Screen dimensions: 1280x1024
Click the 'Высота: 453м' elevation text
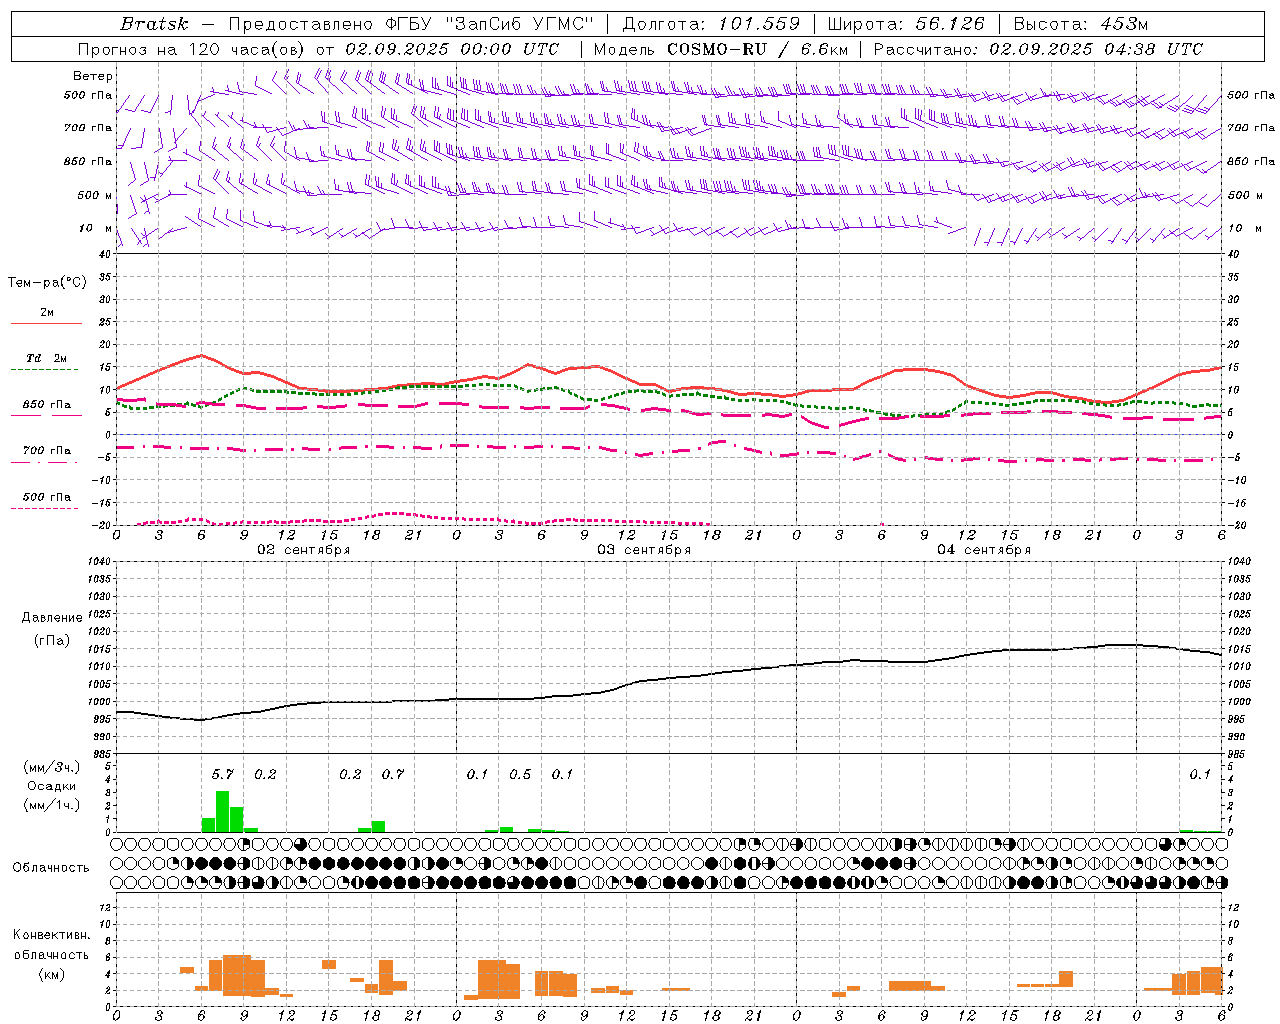tap(1081, 24)
